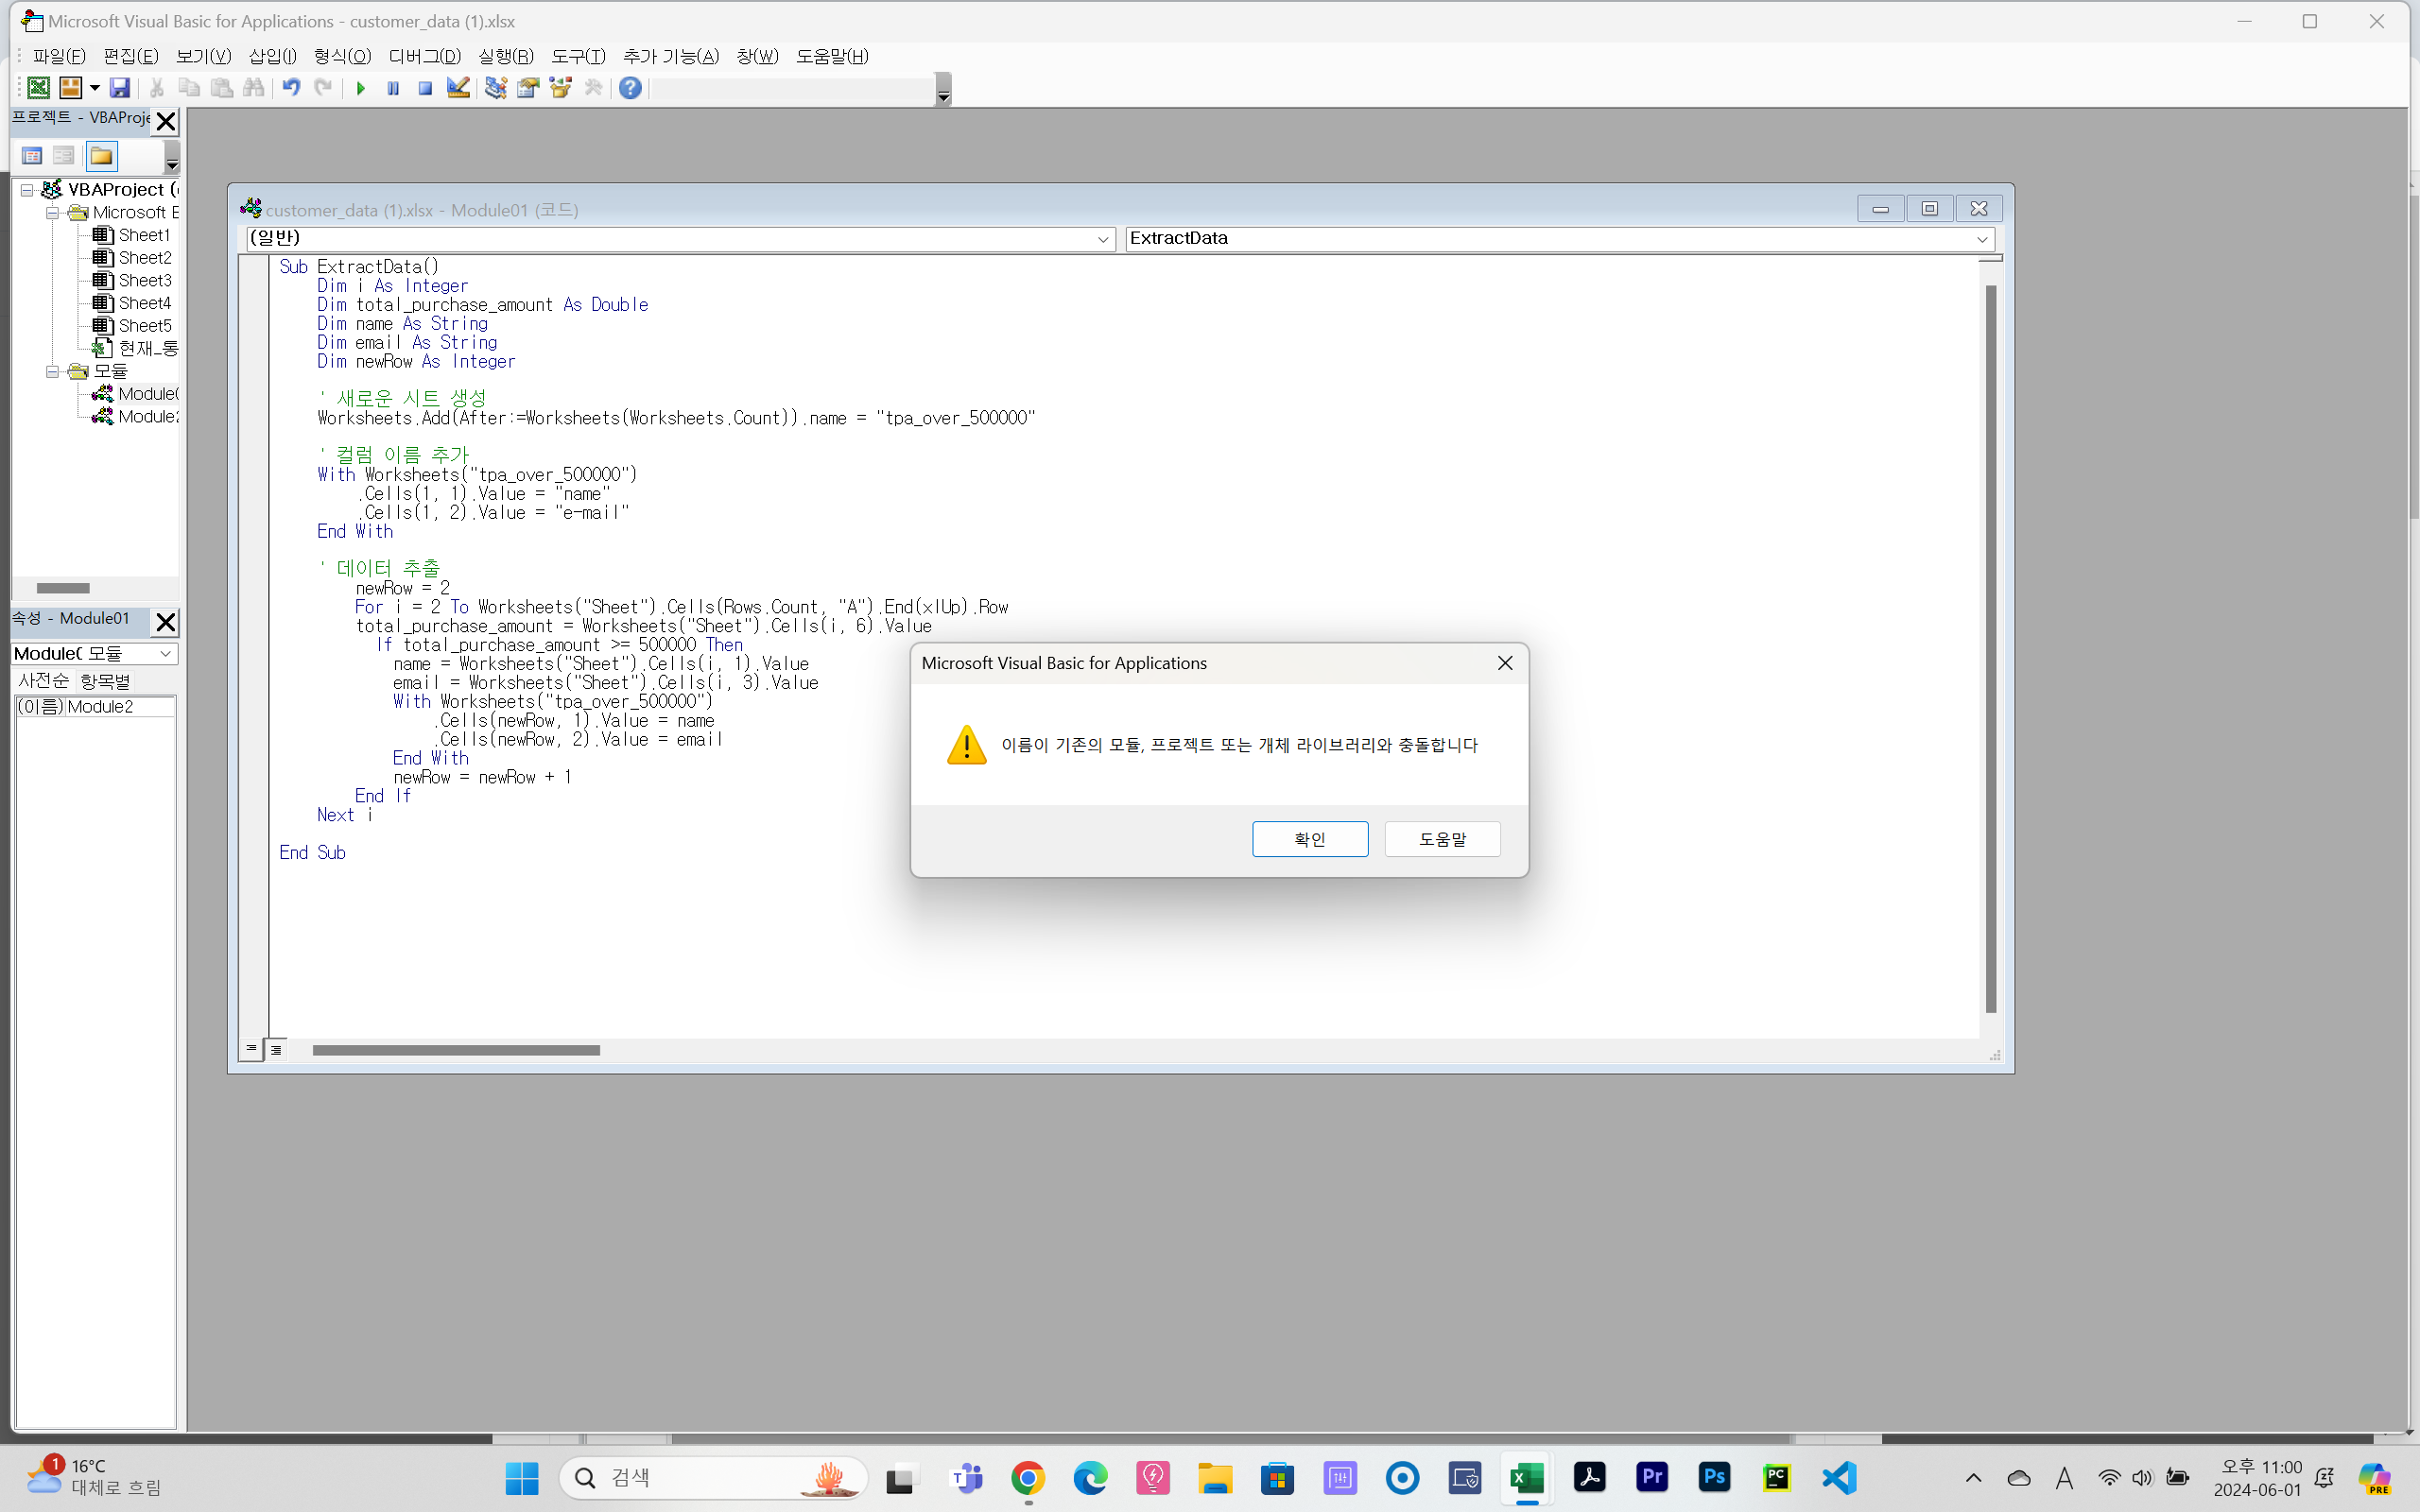Image resolution: width=2420 pixels, height=1512 pixels.
Task: Click the Insert UserForm toolbar icon
Action: [70, 88]
